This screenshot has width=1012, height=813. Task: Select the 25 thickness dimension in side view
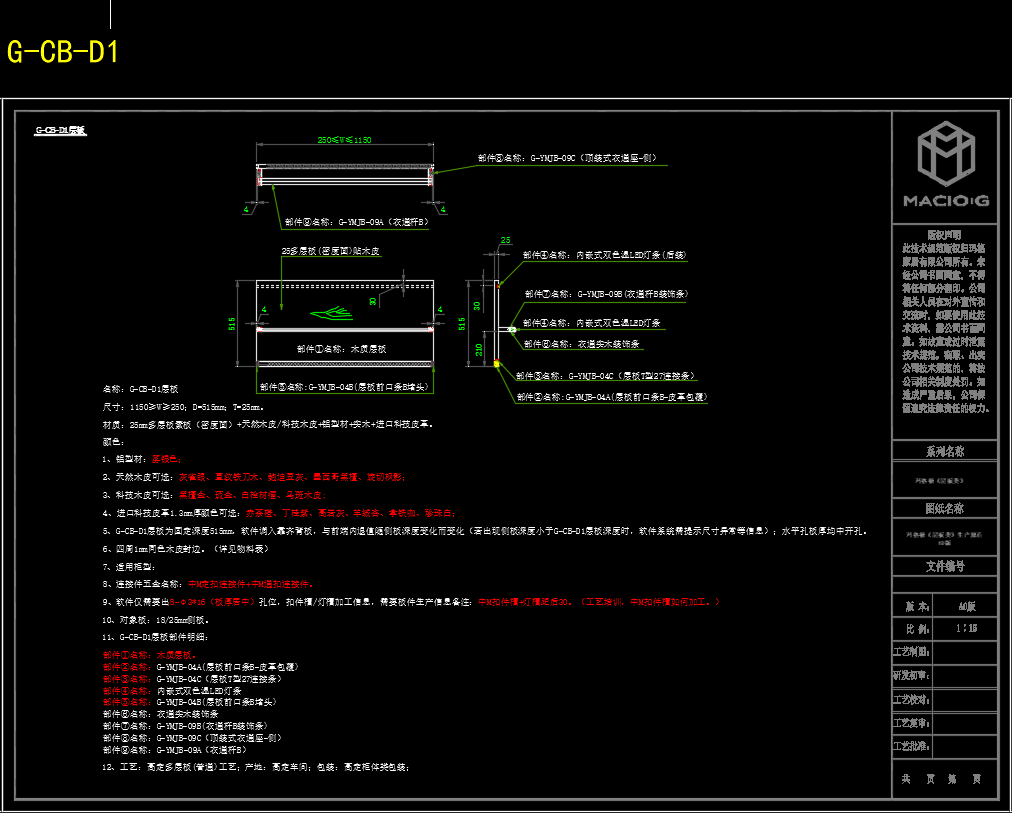pos(505,240)
